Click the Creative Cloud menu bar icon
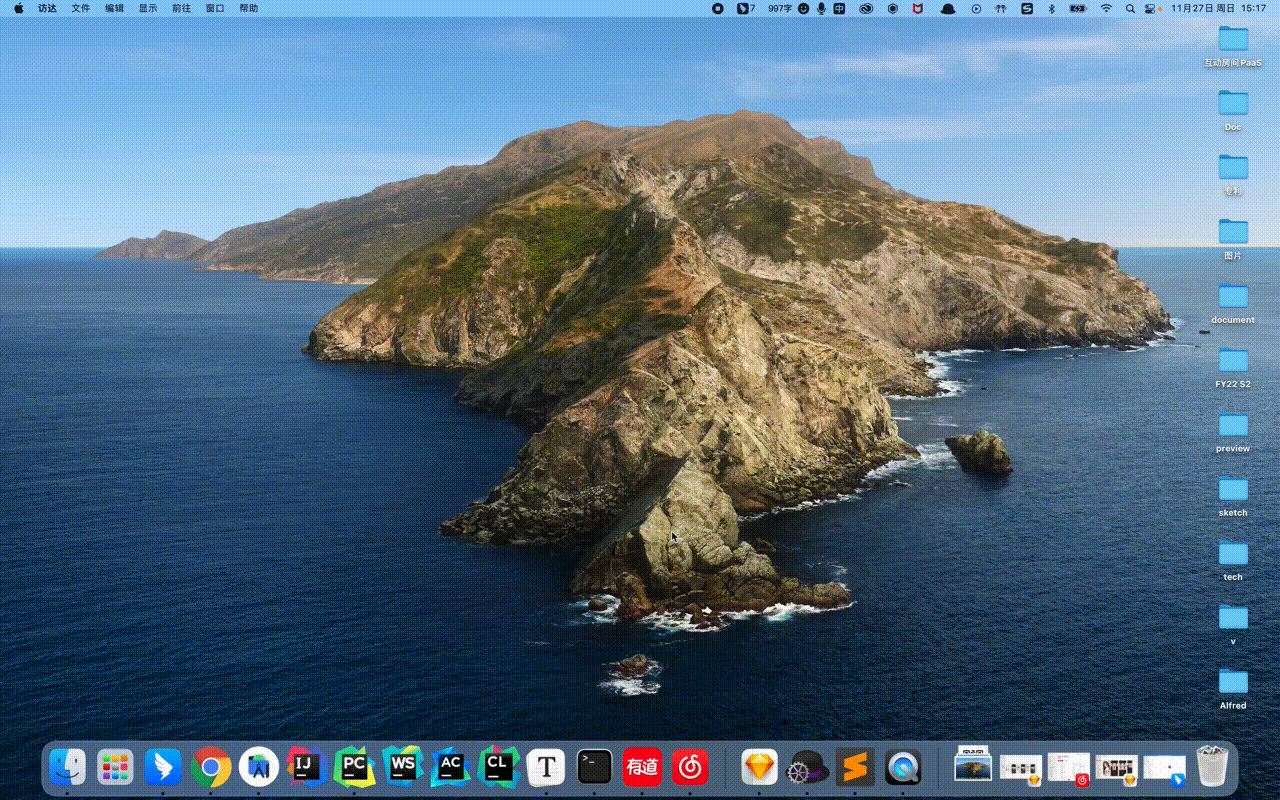 point(867,8)
